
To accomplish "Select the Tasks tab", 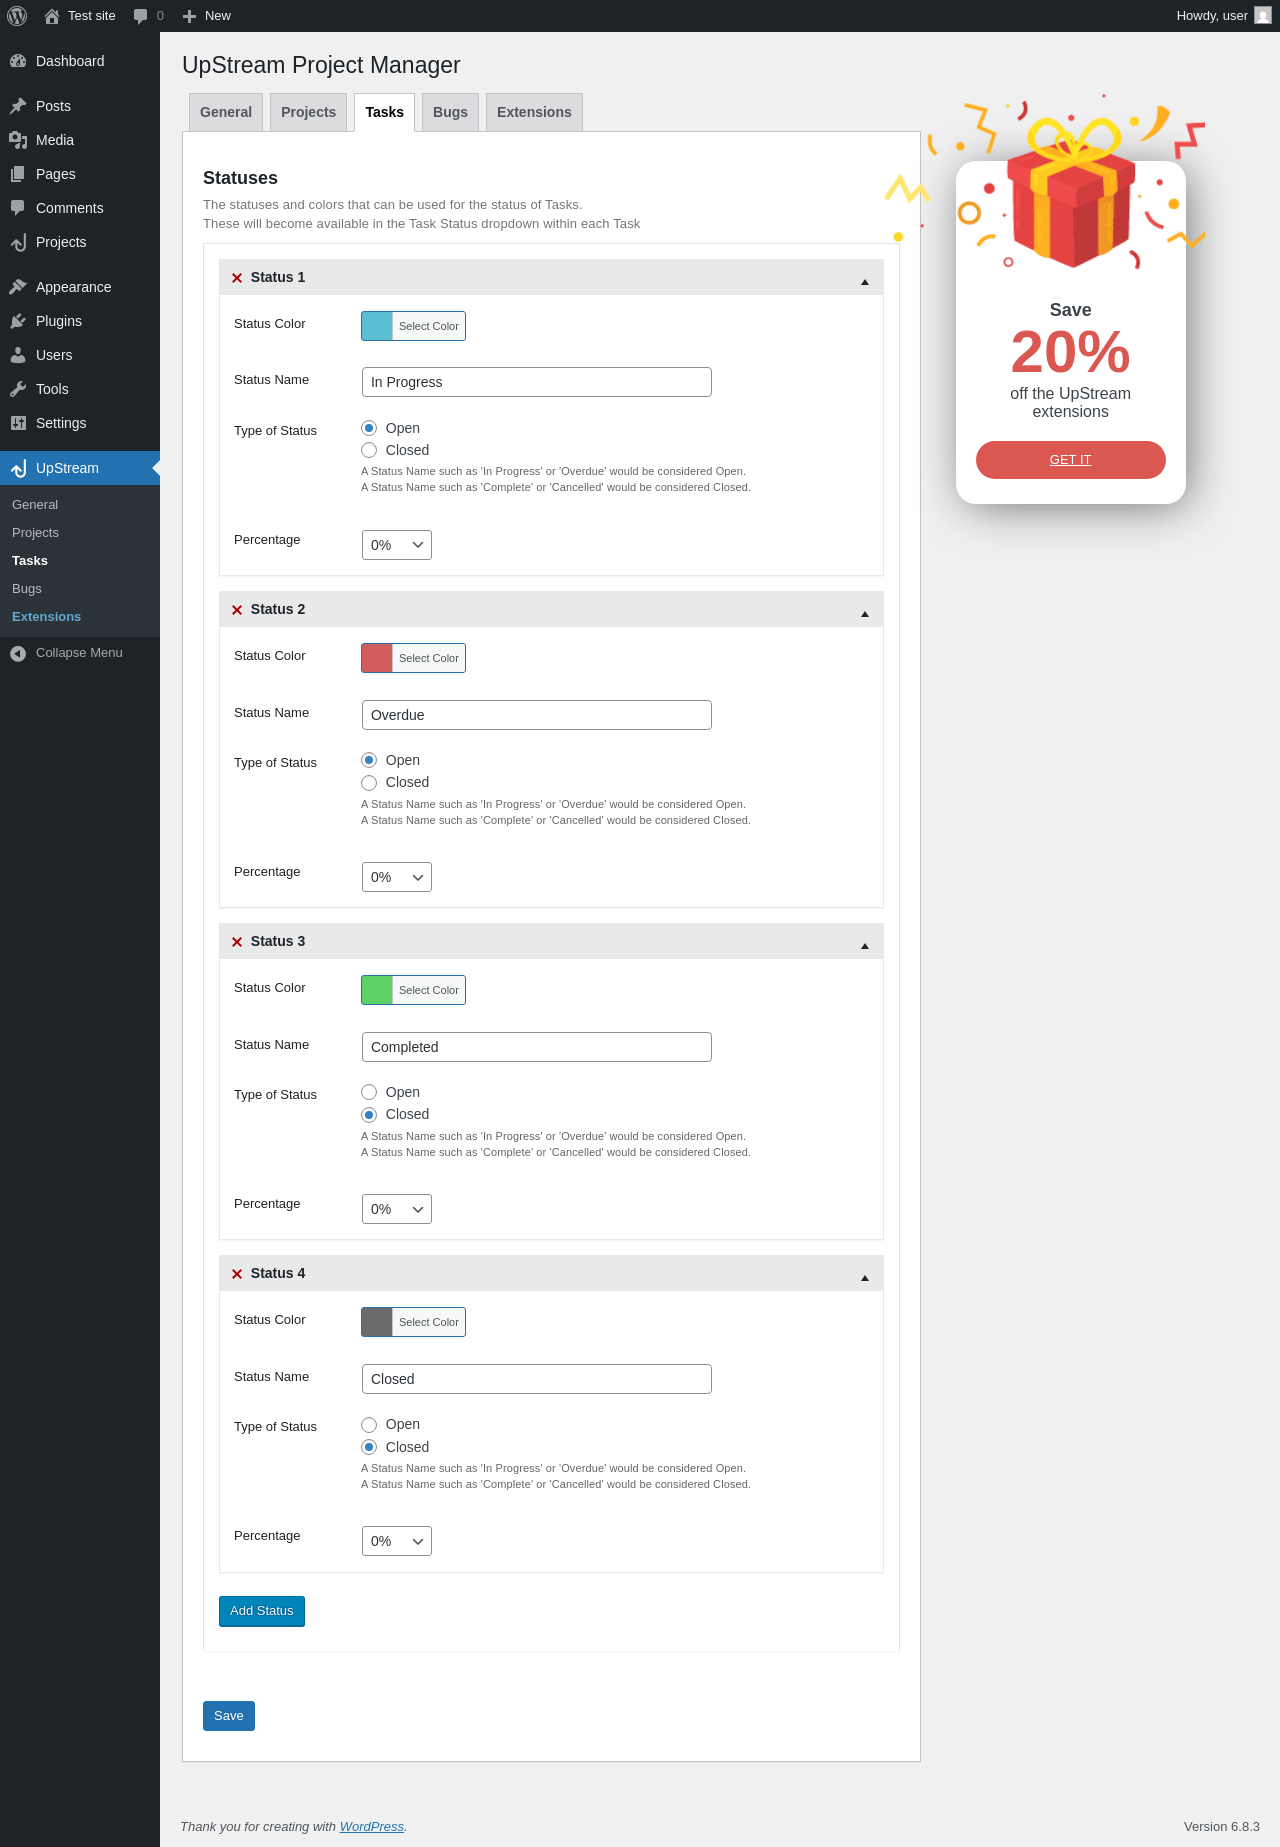I will (384, 112).
